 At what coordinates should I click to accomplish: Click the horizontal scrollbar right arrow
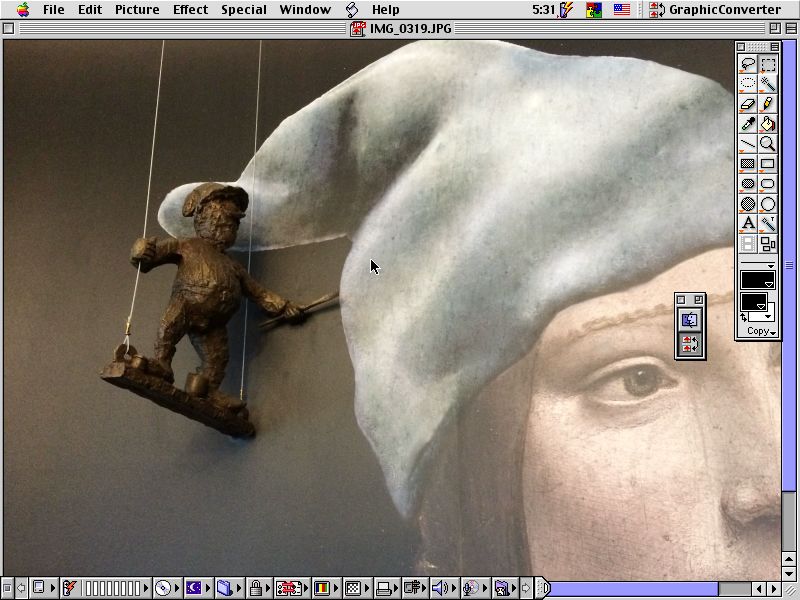coord(774,589)
